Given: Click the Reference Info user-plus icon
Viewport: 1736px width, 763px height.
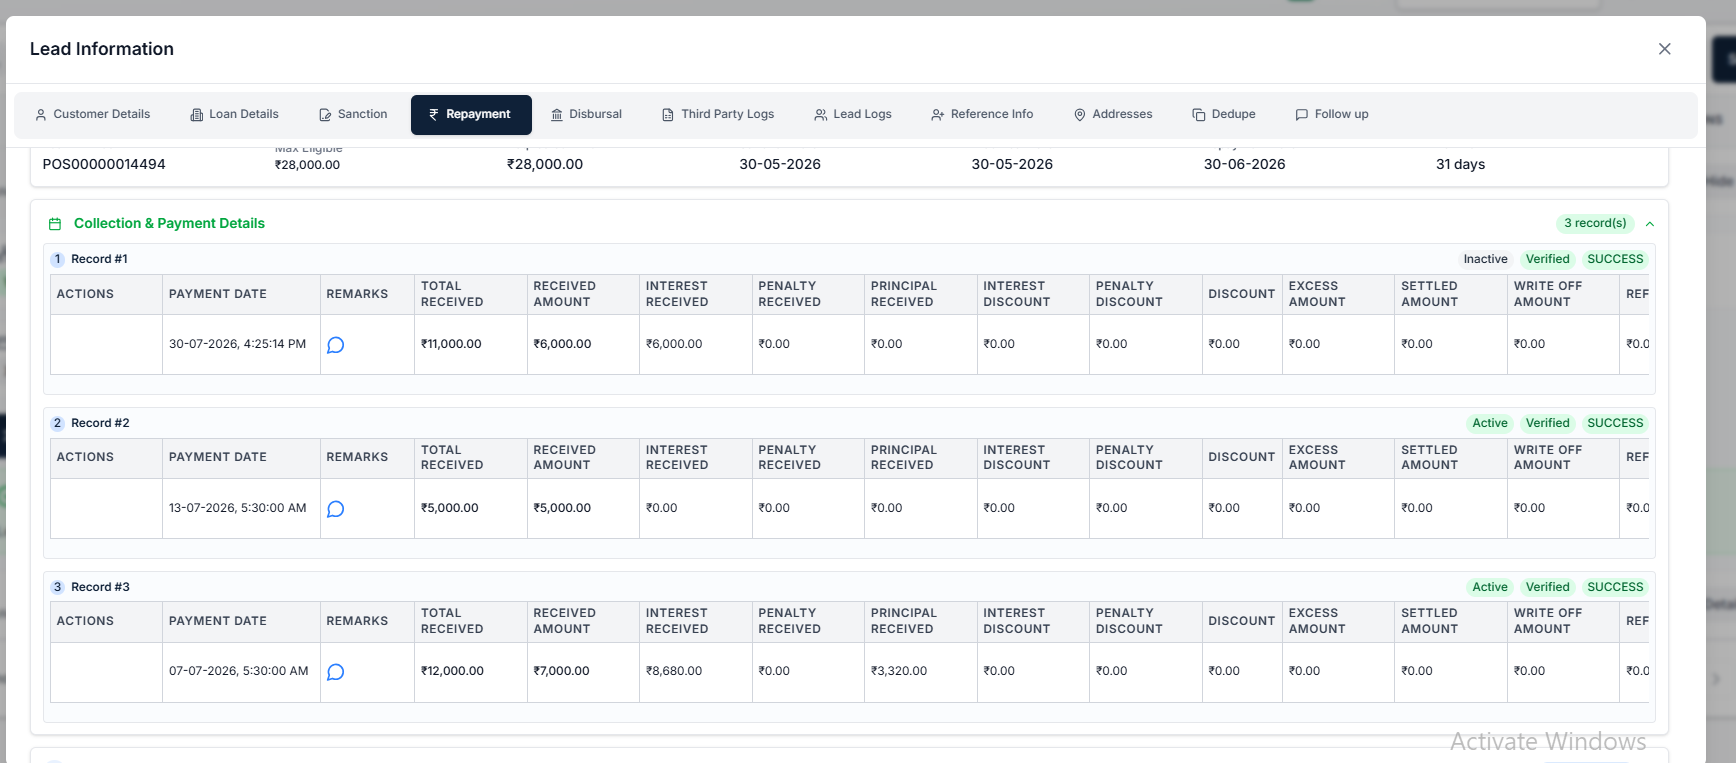Looking at the screenshot, I should coord(938,115).
